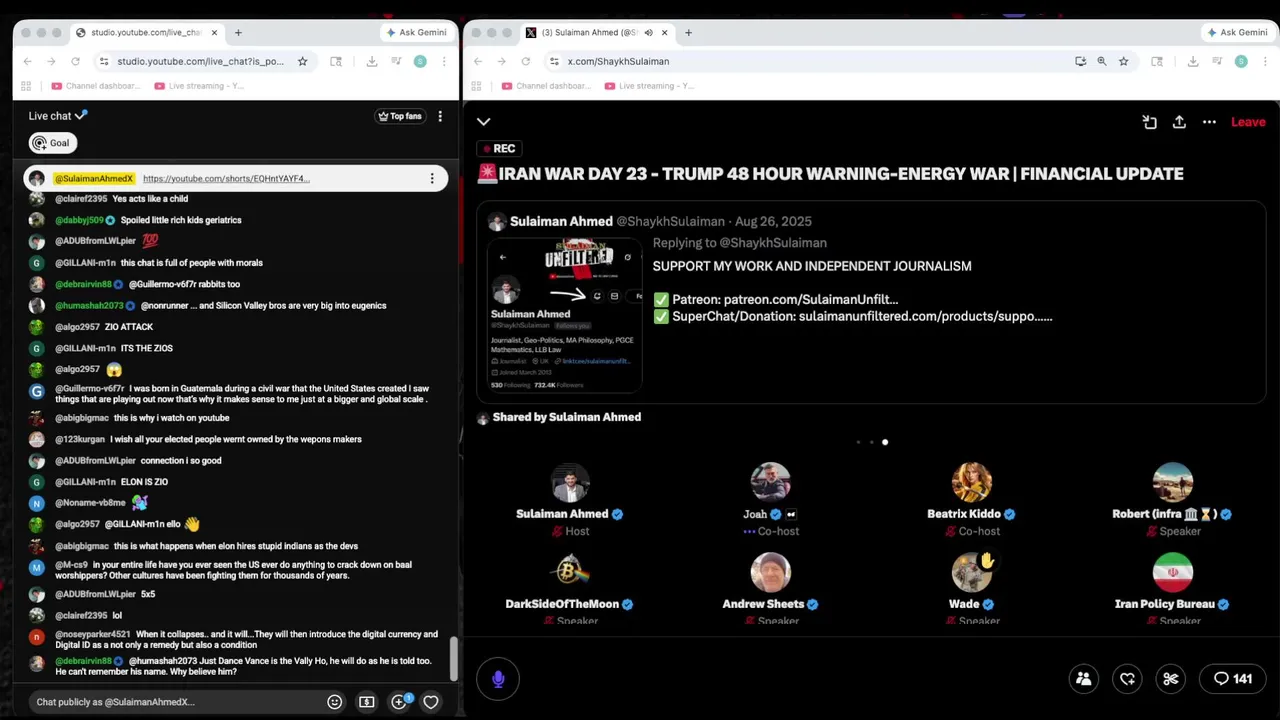The image size is (1280, 720).
Task: Click the live chat scrollbar
Action: coord(455,657)
